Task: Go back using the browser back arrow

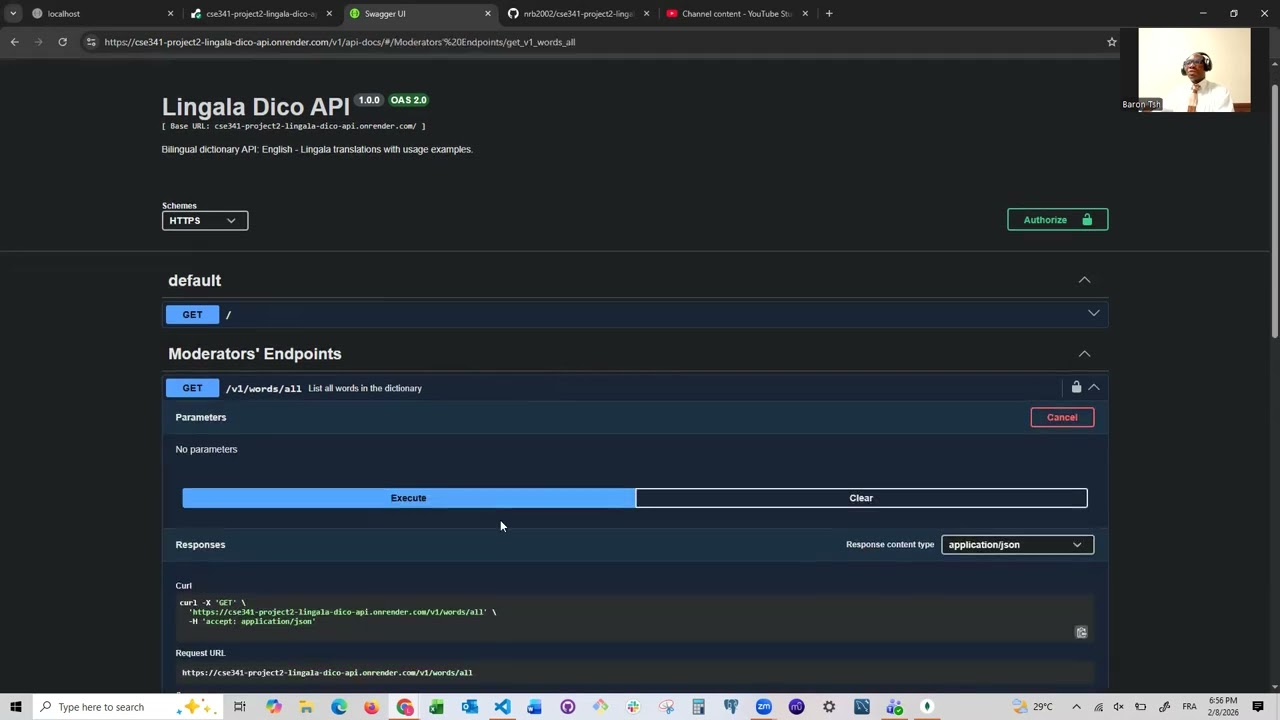Action: point(14,42)
